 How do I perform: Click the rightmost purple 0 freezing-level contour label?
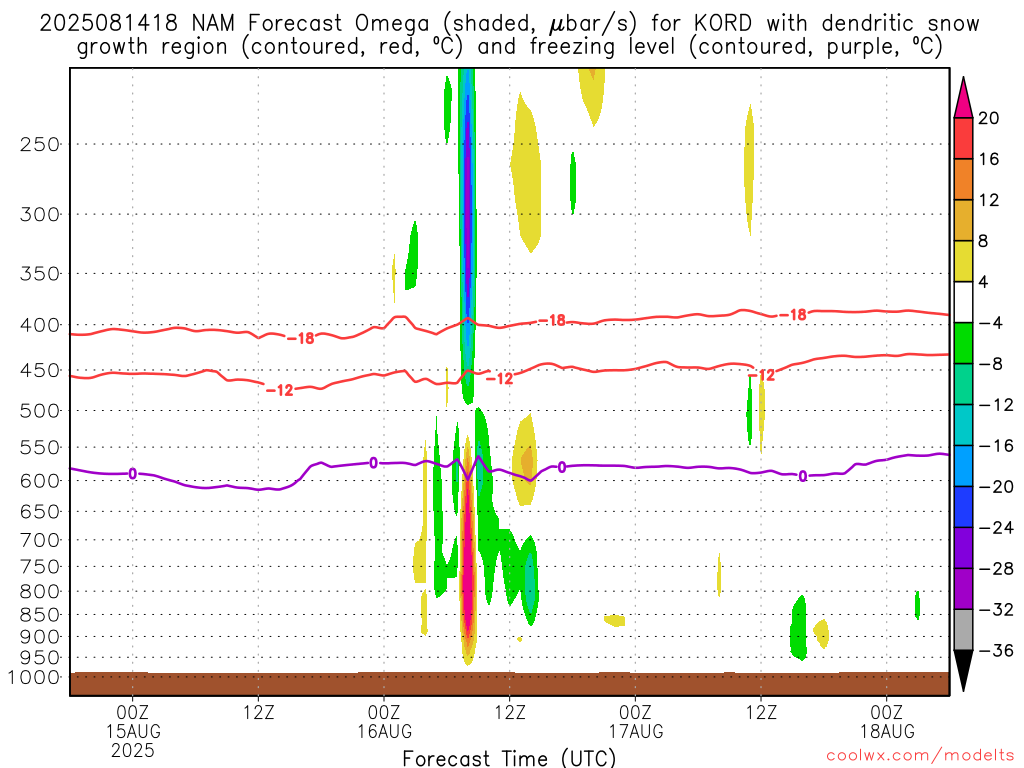[x=803, y=477]
